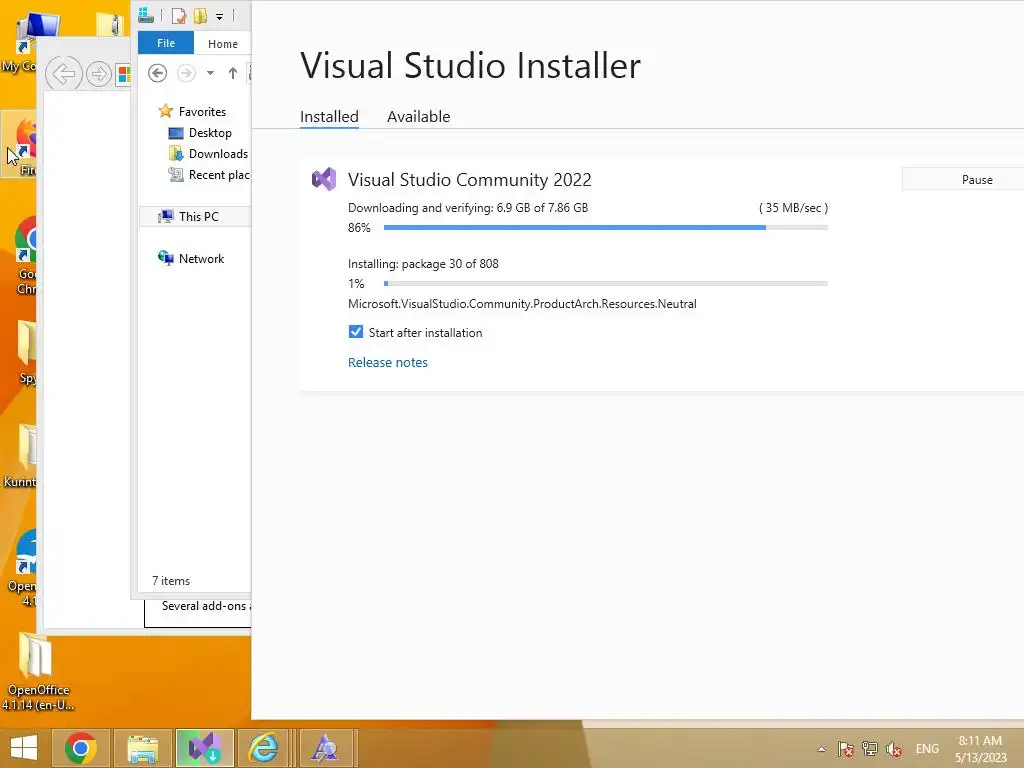Open Downloads in Favorites list
This screenshot has height=768, width=1024.
[218, 153]
